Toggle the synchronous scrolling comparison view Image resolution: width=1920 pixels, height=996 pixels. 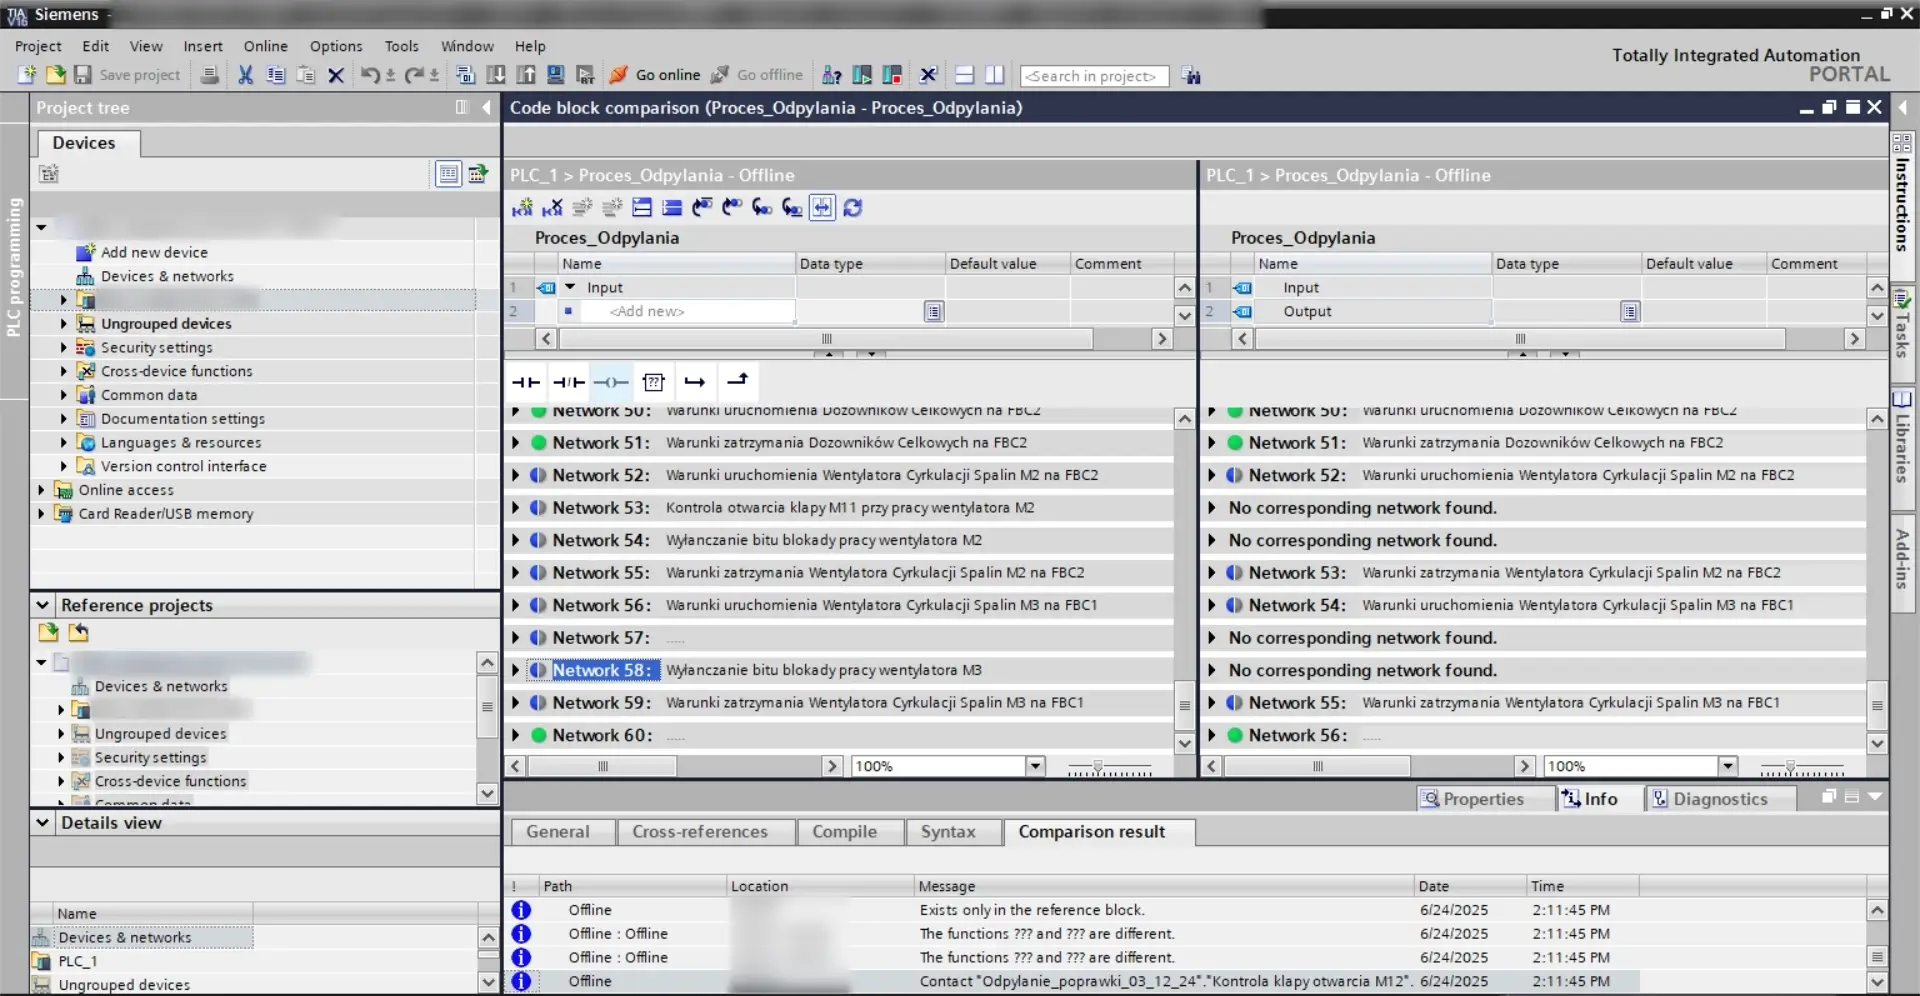point(823,207)
